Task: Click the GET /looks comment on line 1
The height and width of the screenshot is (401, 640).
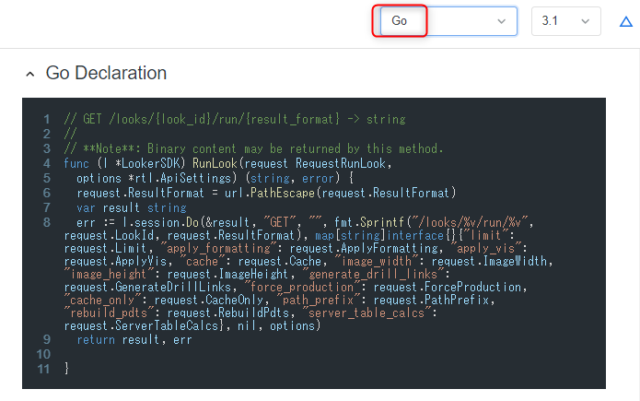Action: click(x=235, y=119)
